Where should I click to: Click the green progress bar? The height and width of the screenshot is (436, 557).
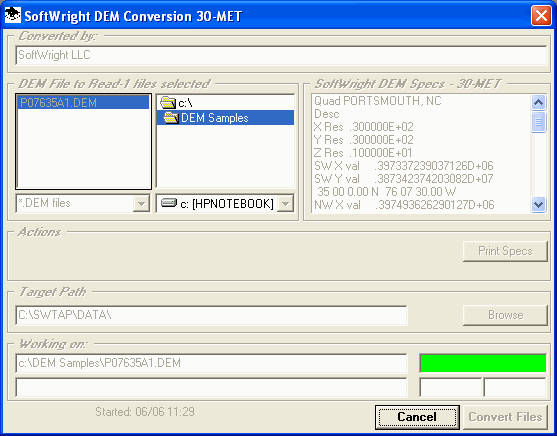483,363
